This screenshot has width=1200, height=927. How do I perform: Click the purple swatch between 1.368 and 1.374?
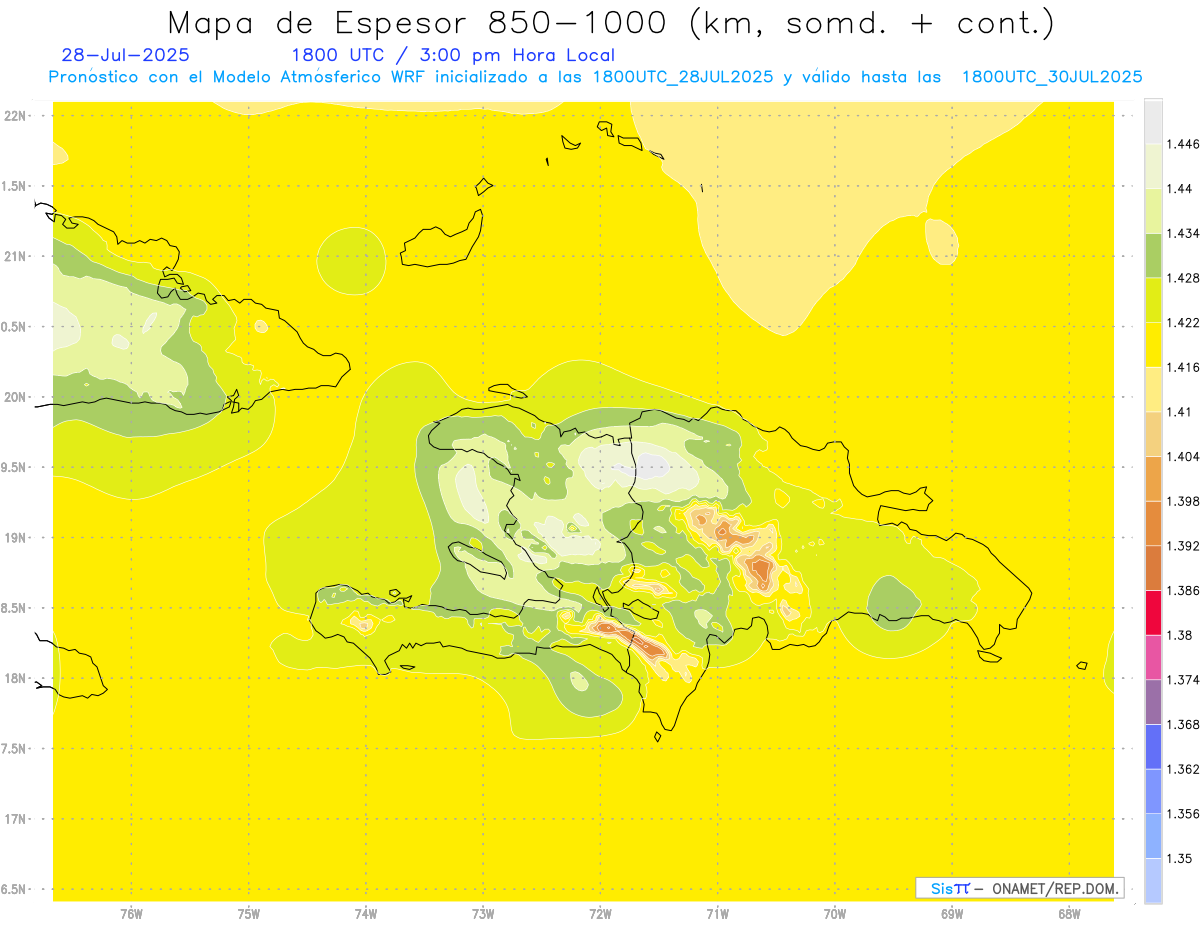(1153, 702)
